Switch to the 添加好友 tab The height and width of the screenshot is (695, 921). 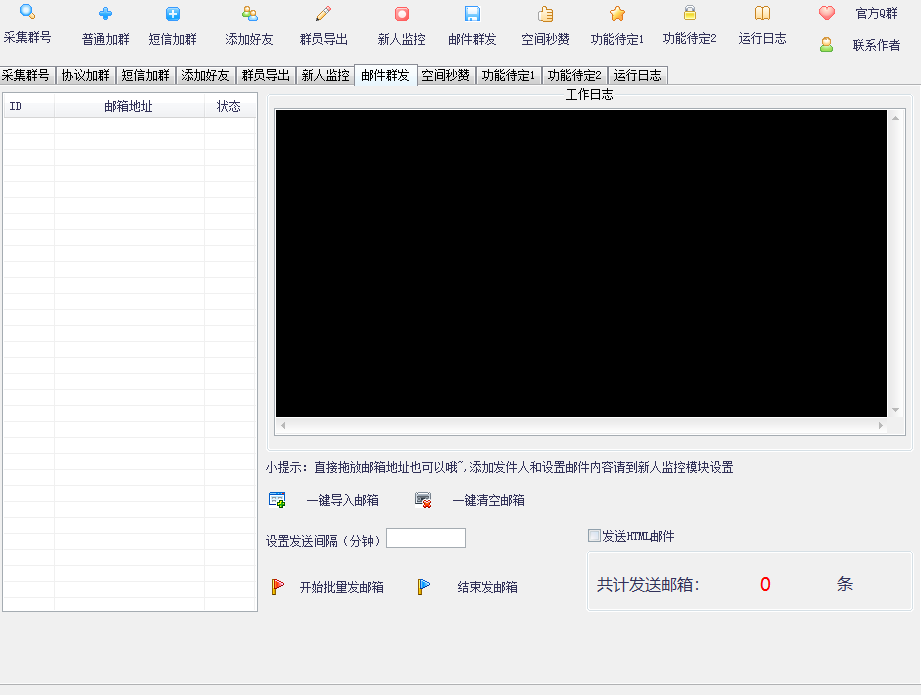pyautogui.click(x=206, y=75)
